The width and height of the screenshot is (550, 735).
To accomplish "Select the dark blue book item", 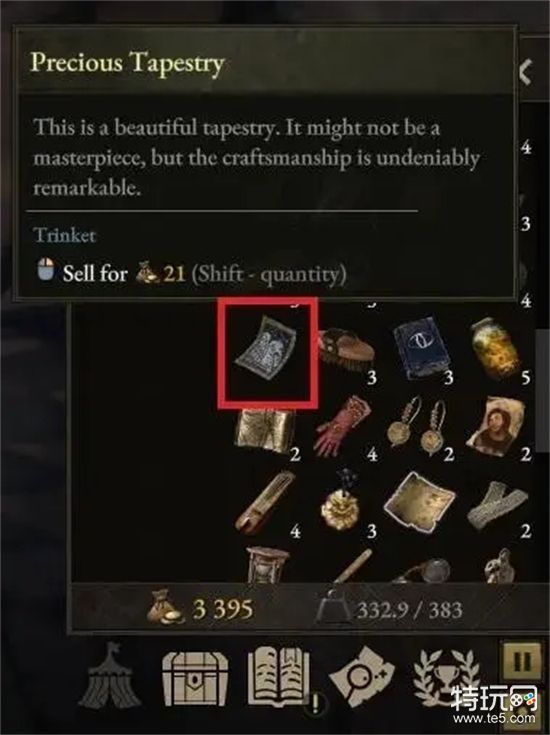I will point(423,347).
